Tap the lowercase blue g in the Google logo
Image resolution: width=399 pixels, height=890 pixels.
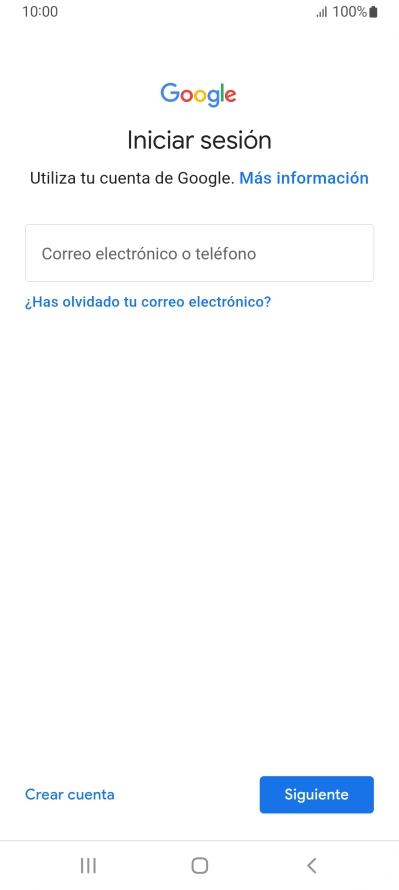(x=214, y=99)
